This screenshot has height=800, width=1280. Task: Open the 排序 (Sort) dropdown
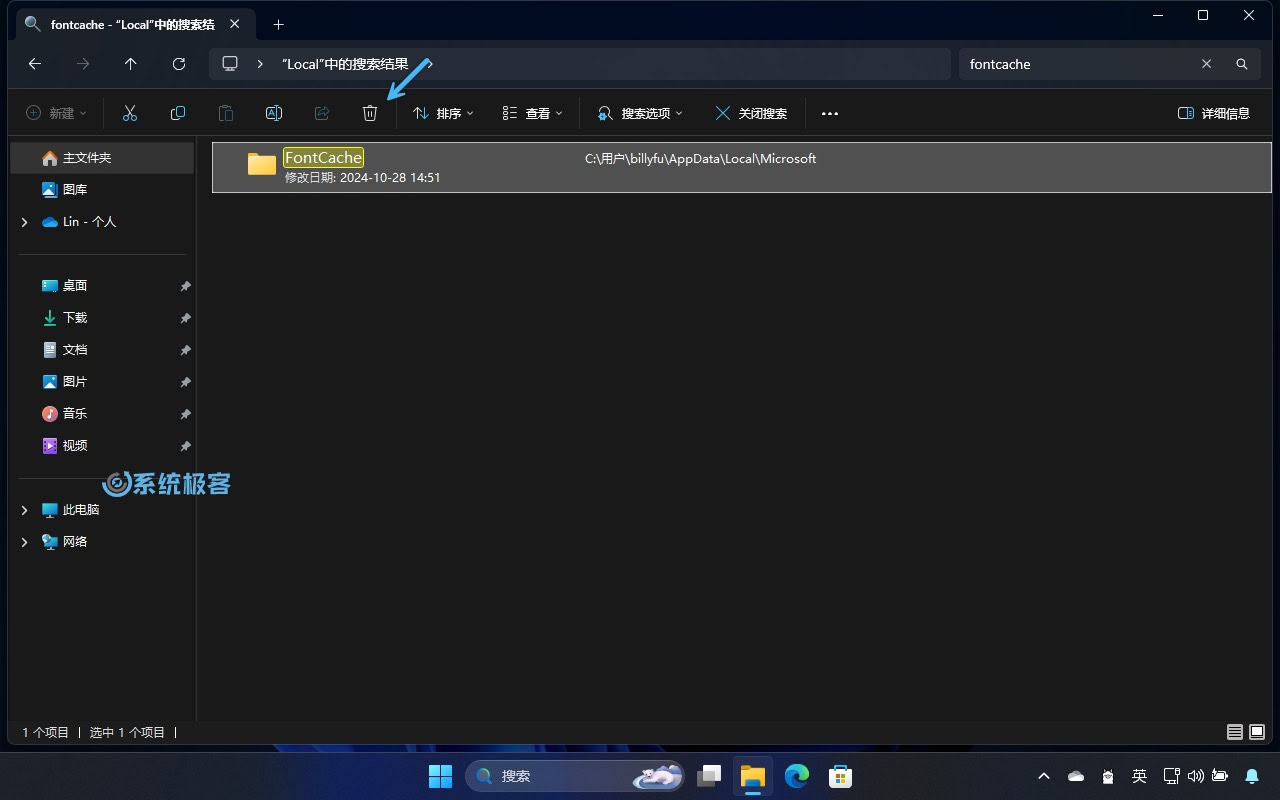coord(443,113)
